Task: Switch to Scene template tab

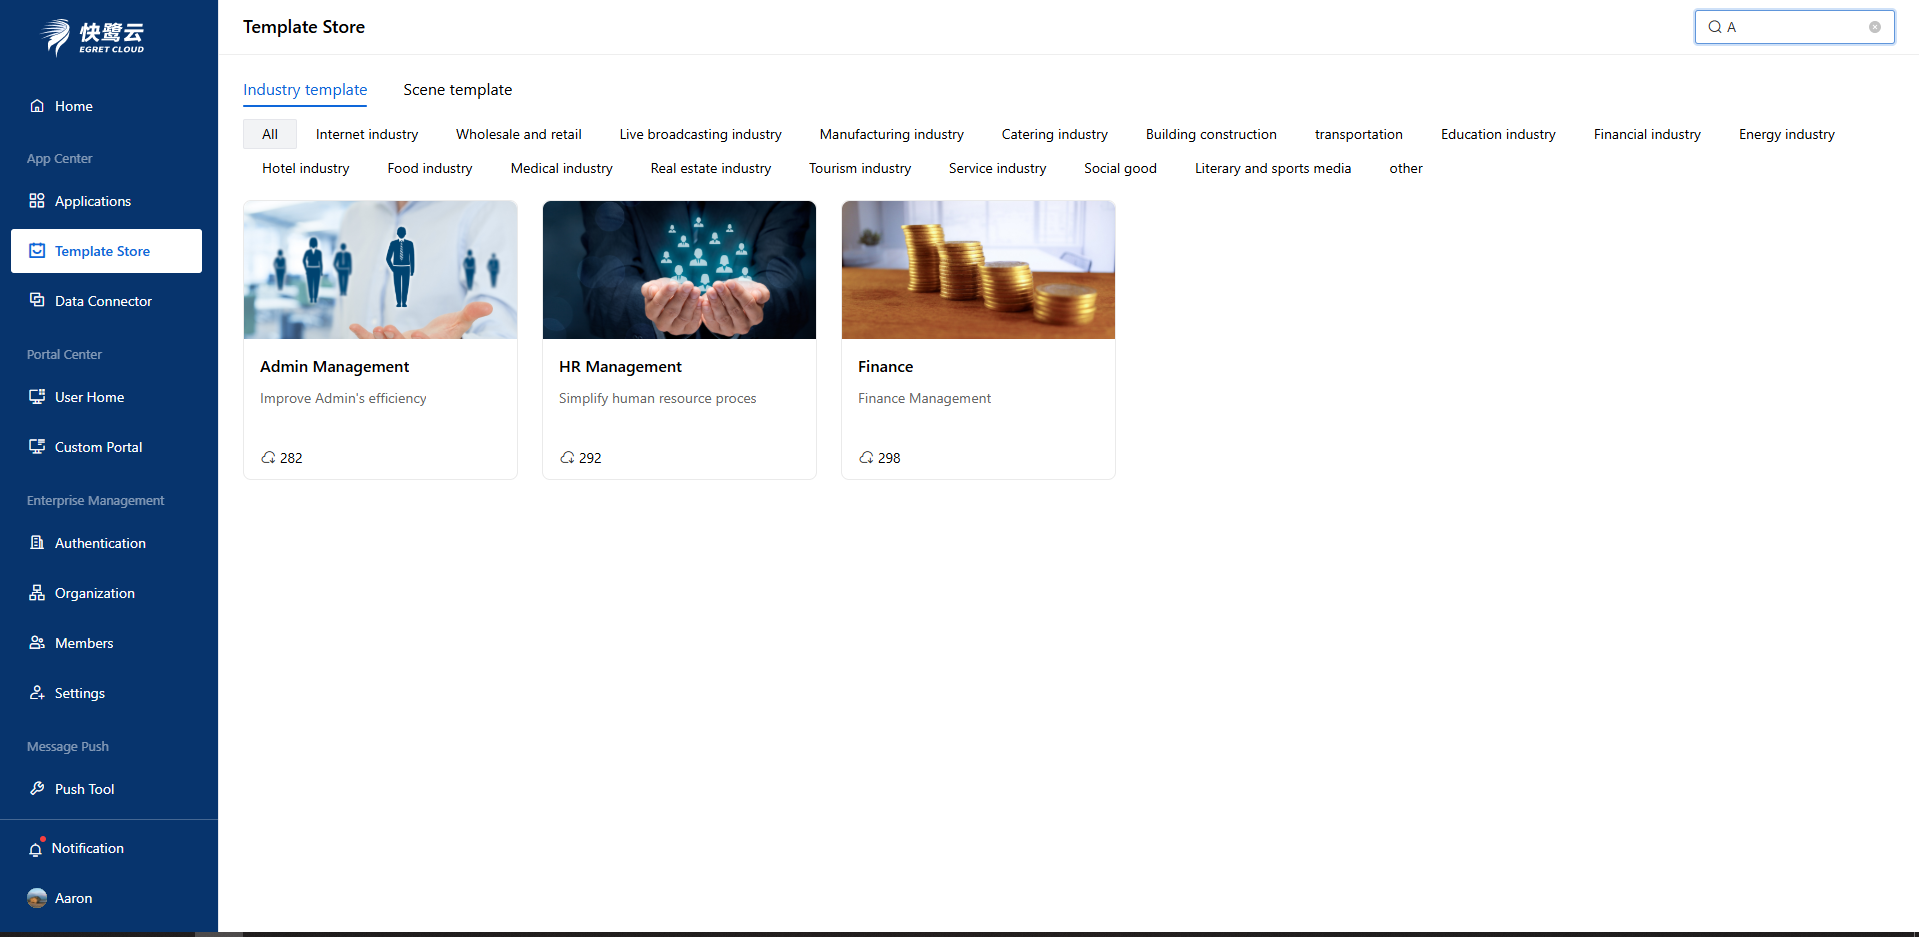Action: [x=457, y=90]
